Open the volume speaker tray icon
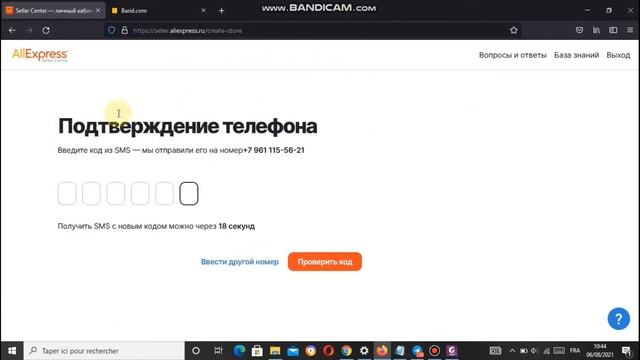 [x=534, y=351]
